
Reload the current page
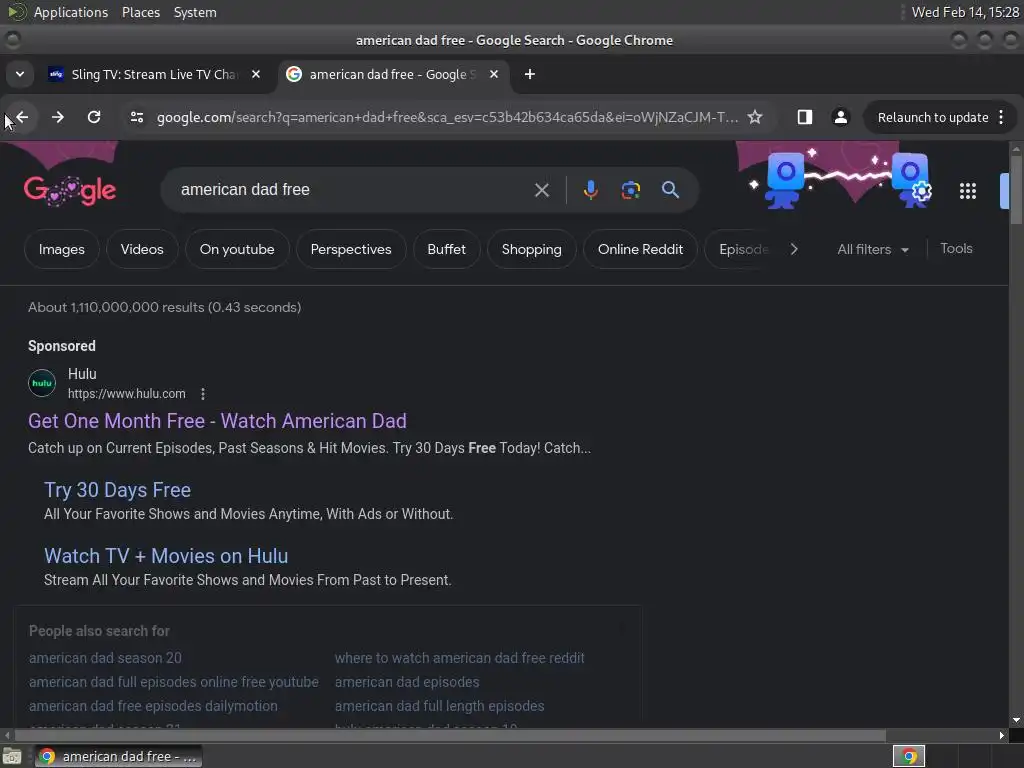coord(94,118)
